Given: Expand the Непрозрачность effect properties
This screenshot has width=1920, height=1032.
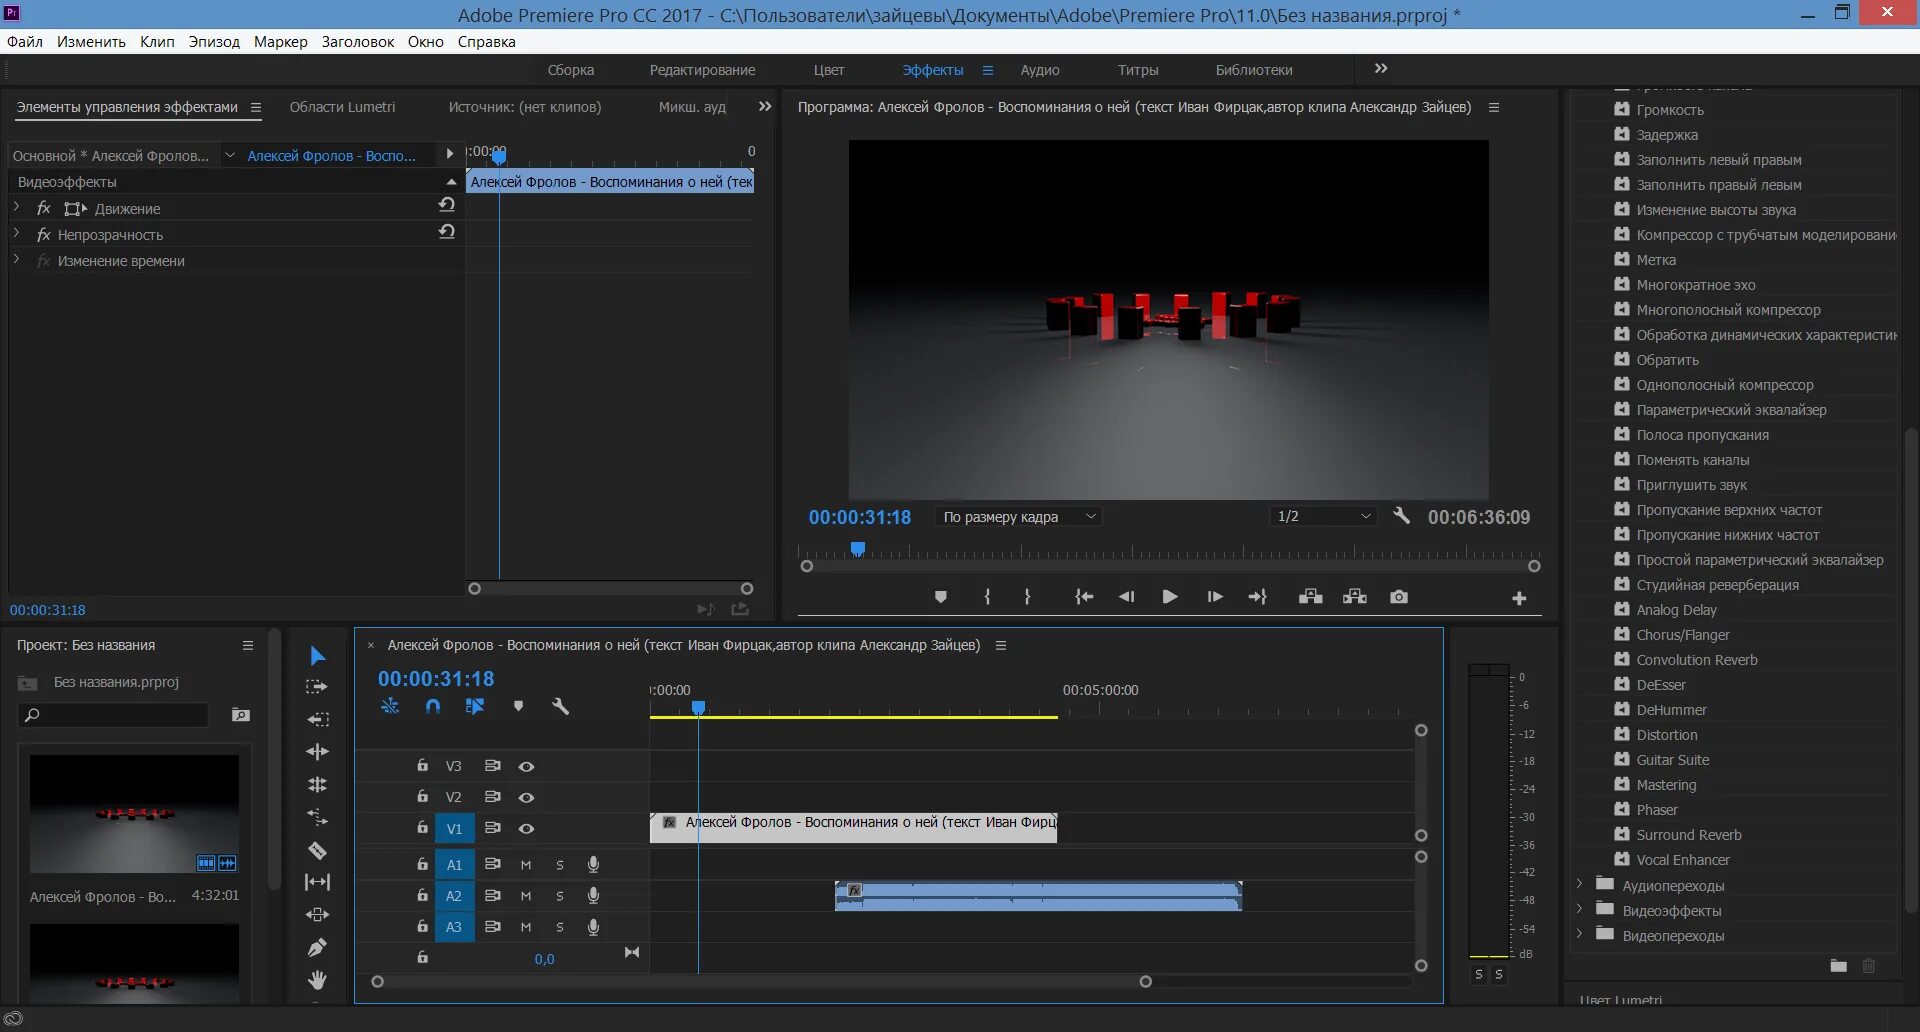Looking at the screenshot, I should point(17,234).
